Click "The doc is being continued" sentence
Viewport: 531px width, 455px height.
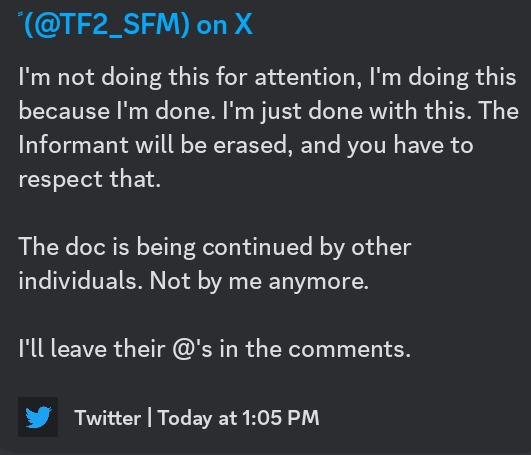[x=165, y=247]
